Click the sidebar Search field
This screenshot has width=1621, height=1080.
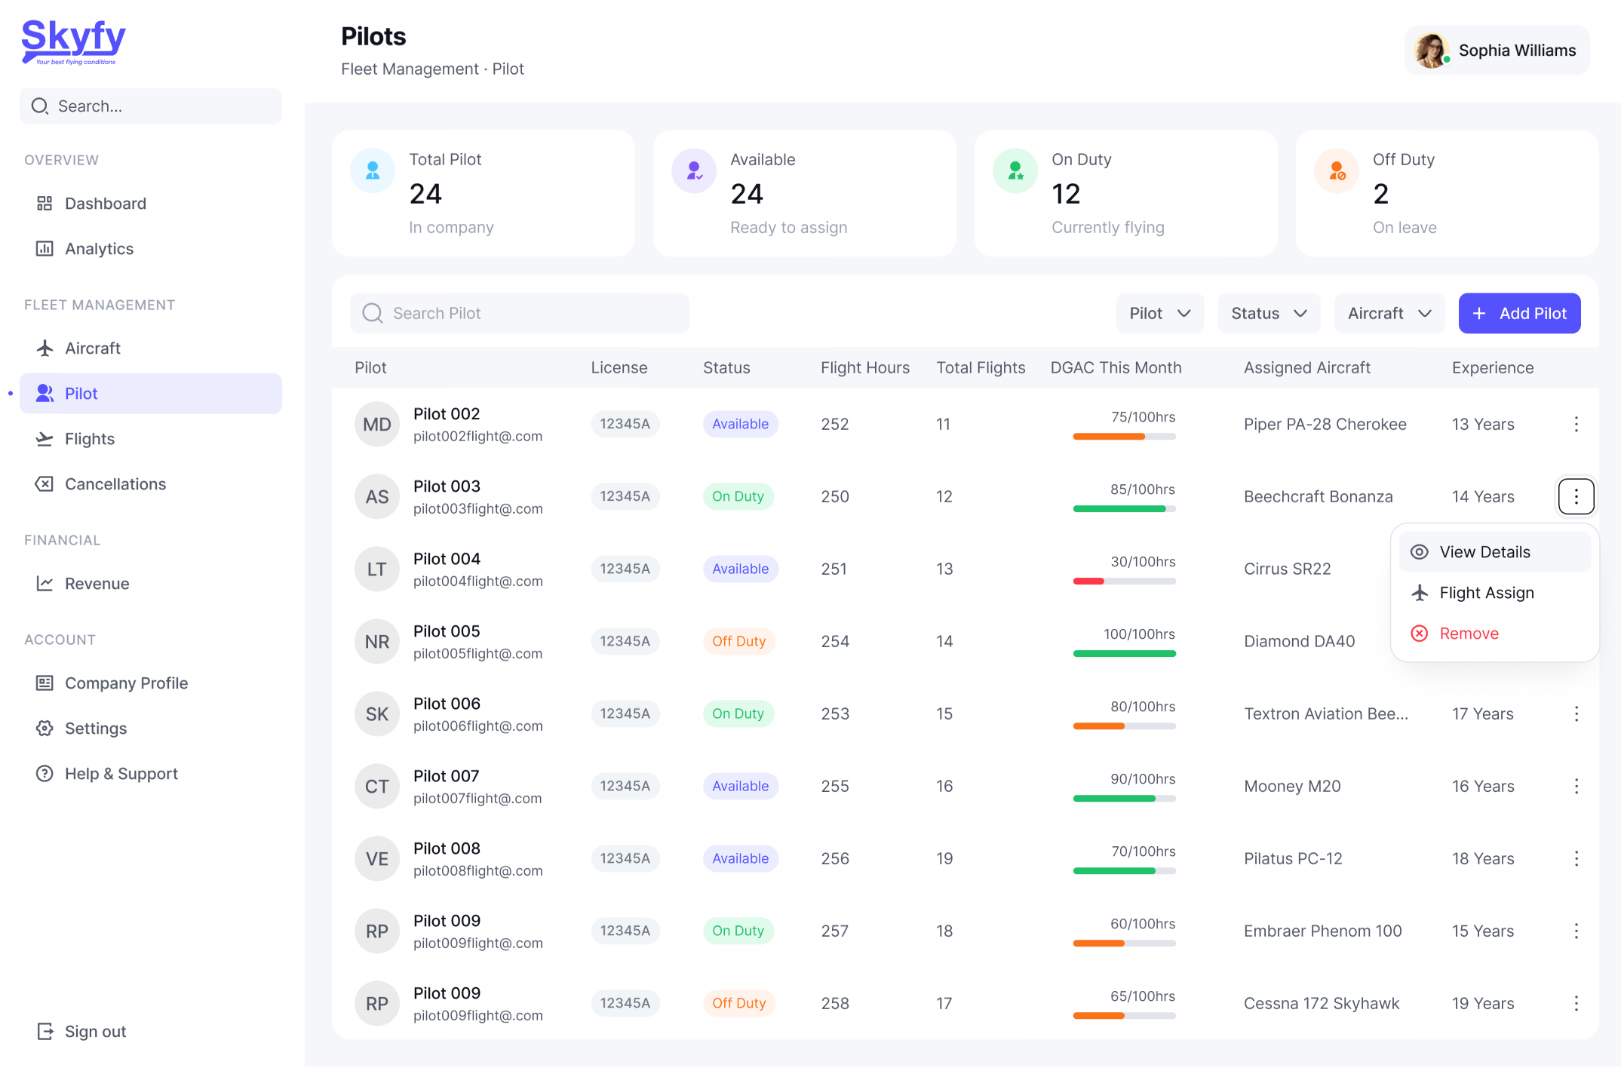[151, 107]
